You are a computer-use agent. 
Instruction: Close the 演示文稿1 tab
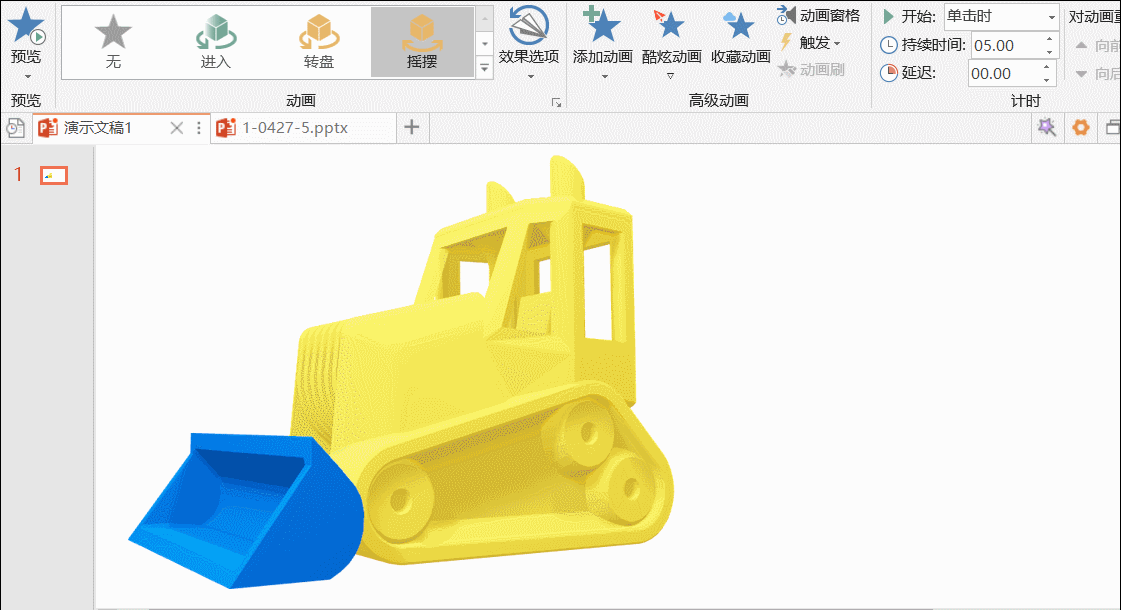click(177, 128)
